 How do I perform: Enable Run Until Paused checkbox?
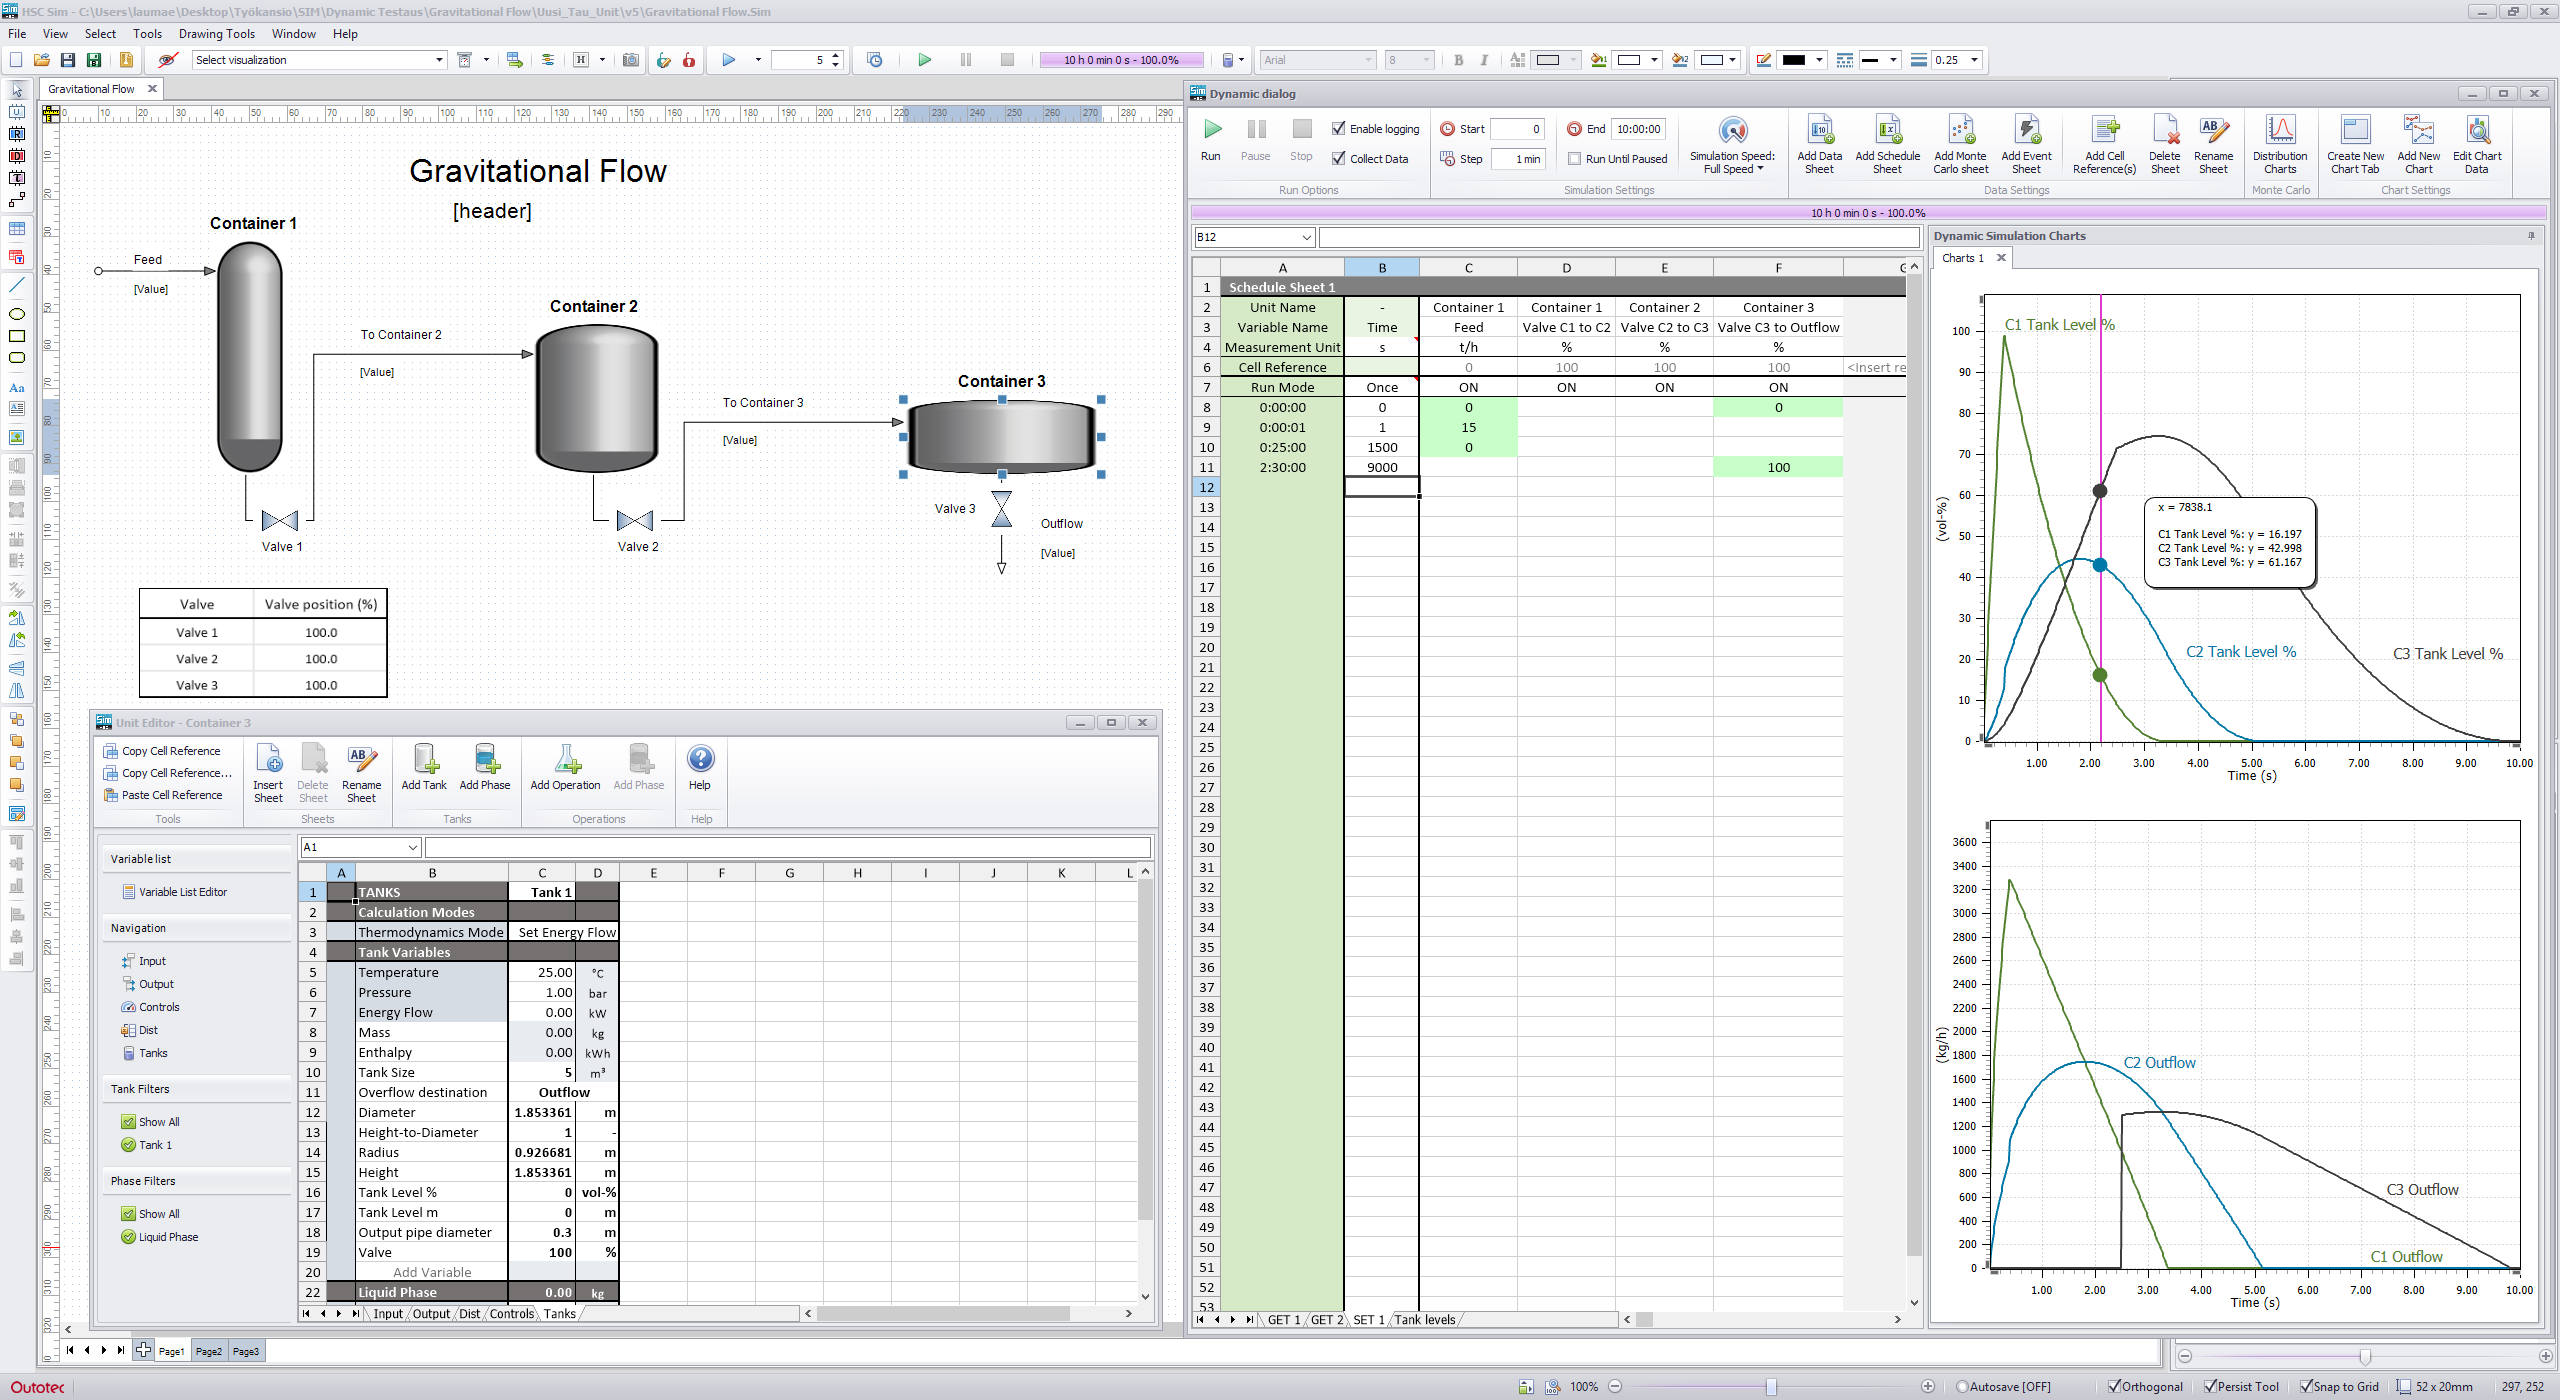[x=1575, y=159]
